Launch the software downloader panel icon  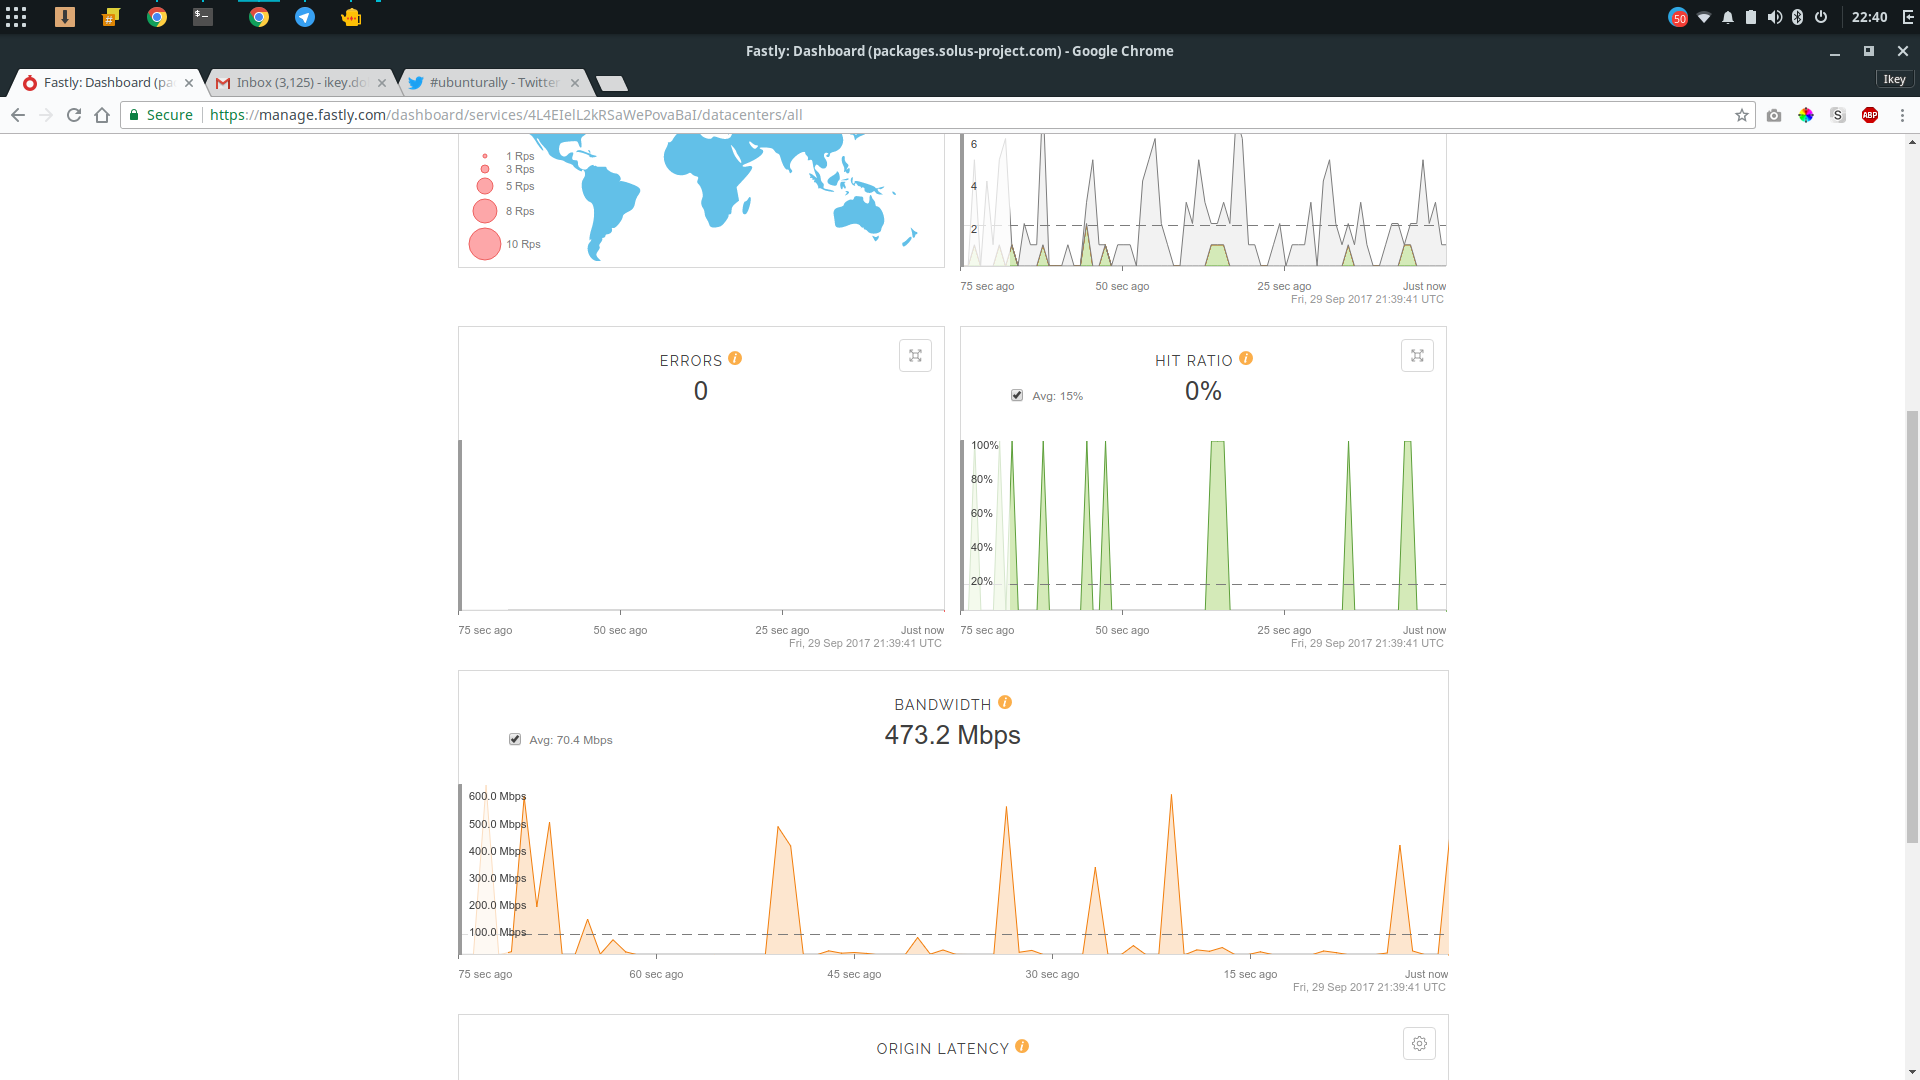click(x=65, y=17)
